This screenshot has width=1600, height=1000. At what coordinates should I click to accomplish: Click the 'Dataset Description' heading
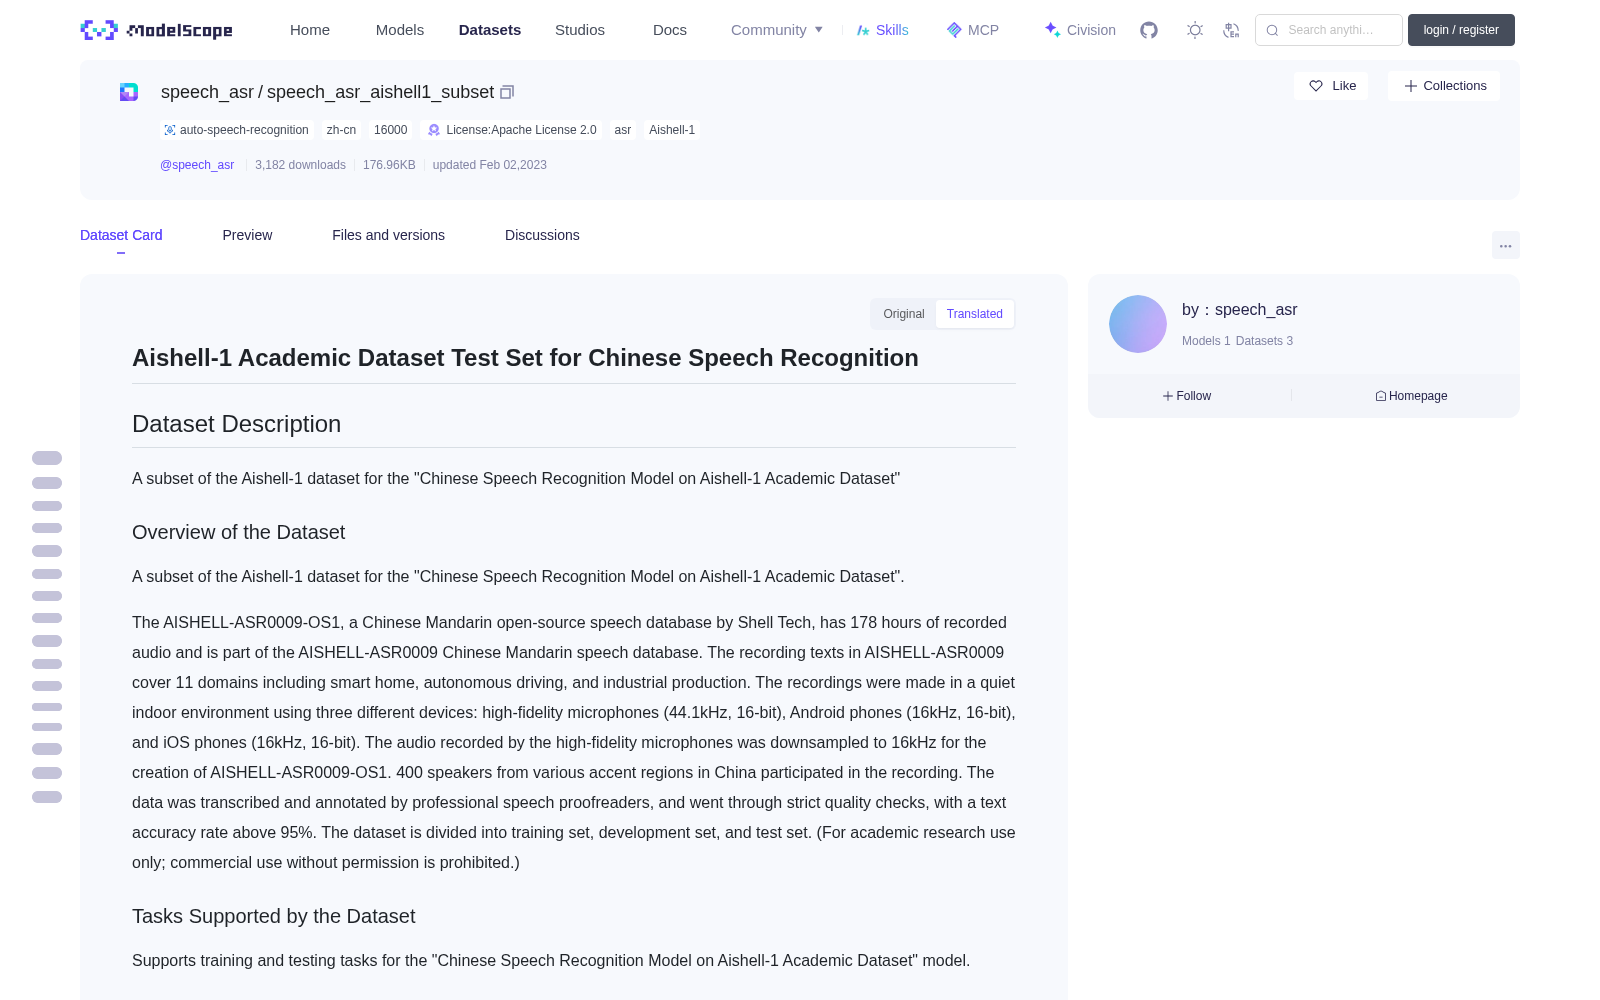pos(236,424)
